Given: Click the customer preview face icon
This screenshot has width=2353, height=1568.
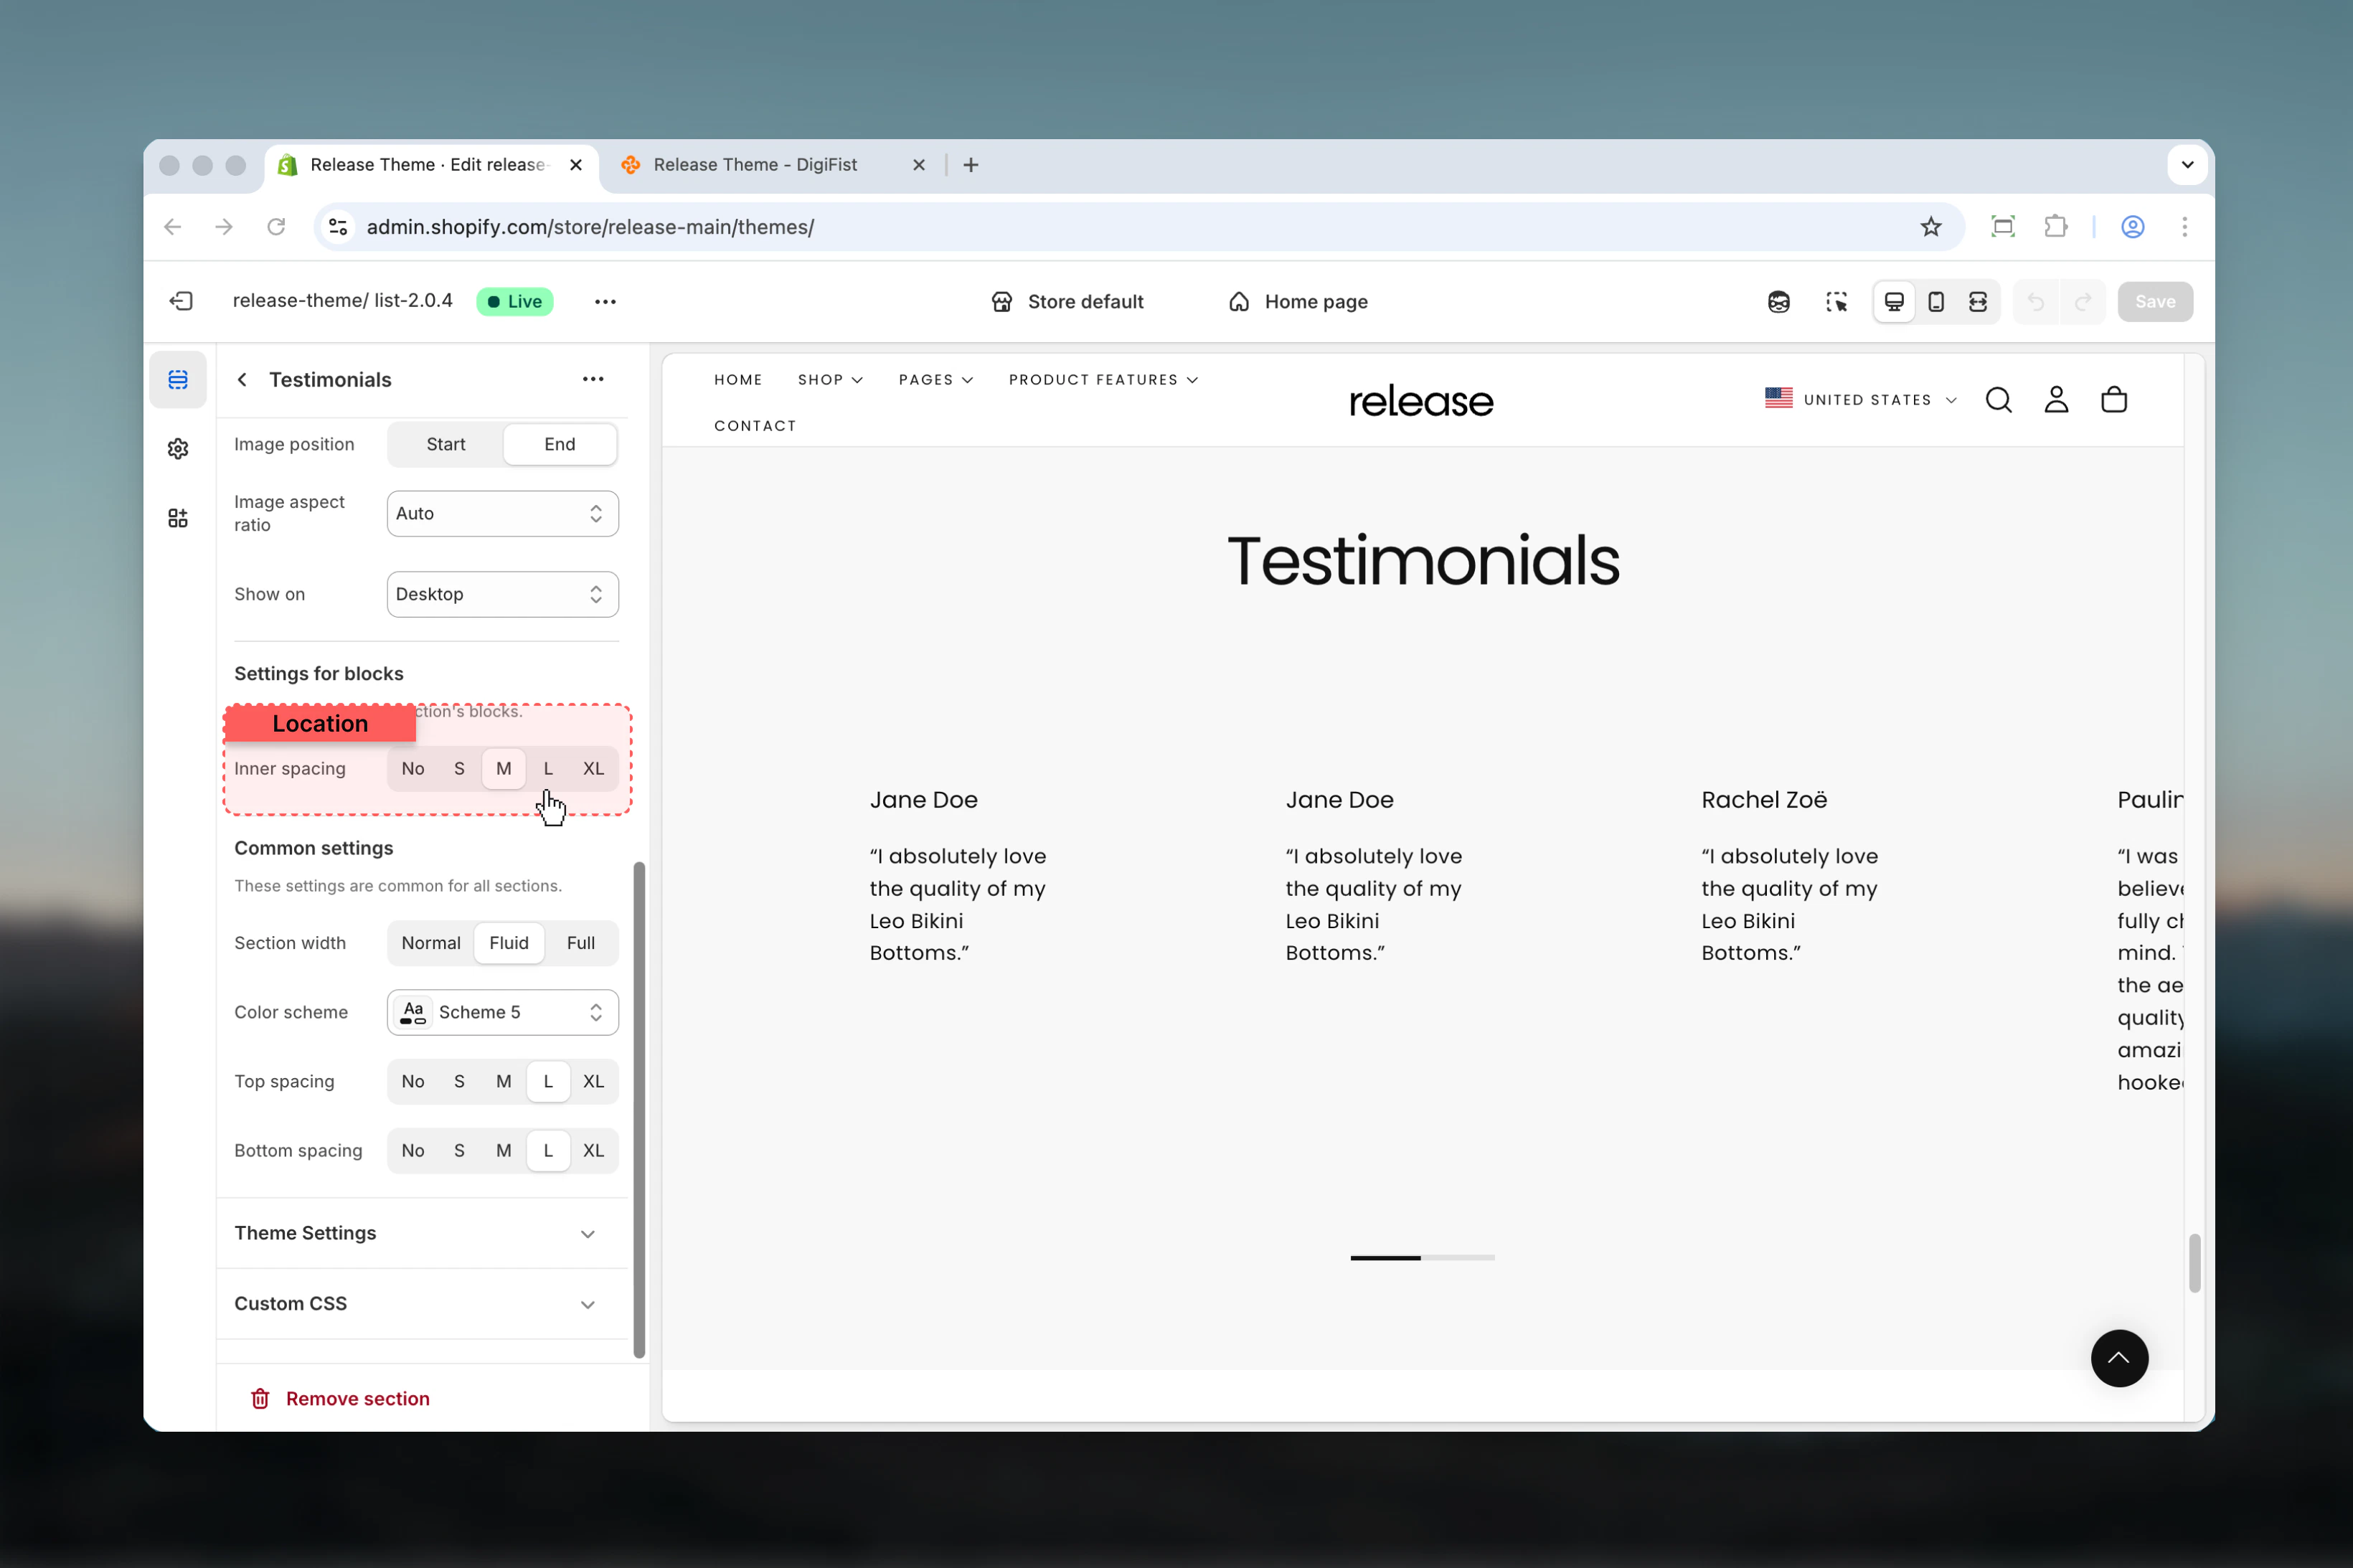Looking at the screenshot, I should pyautogui.click(x=1778, y=302).
